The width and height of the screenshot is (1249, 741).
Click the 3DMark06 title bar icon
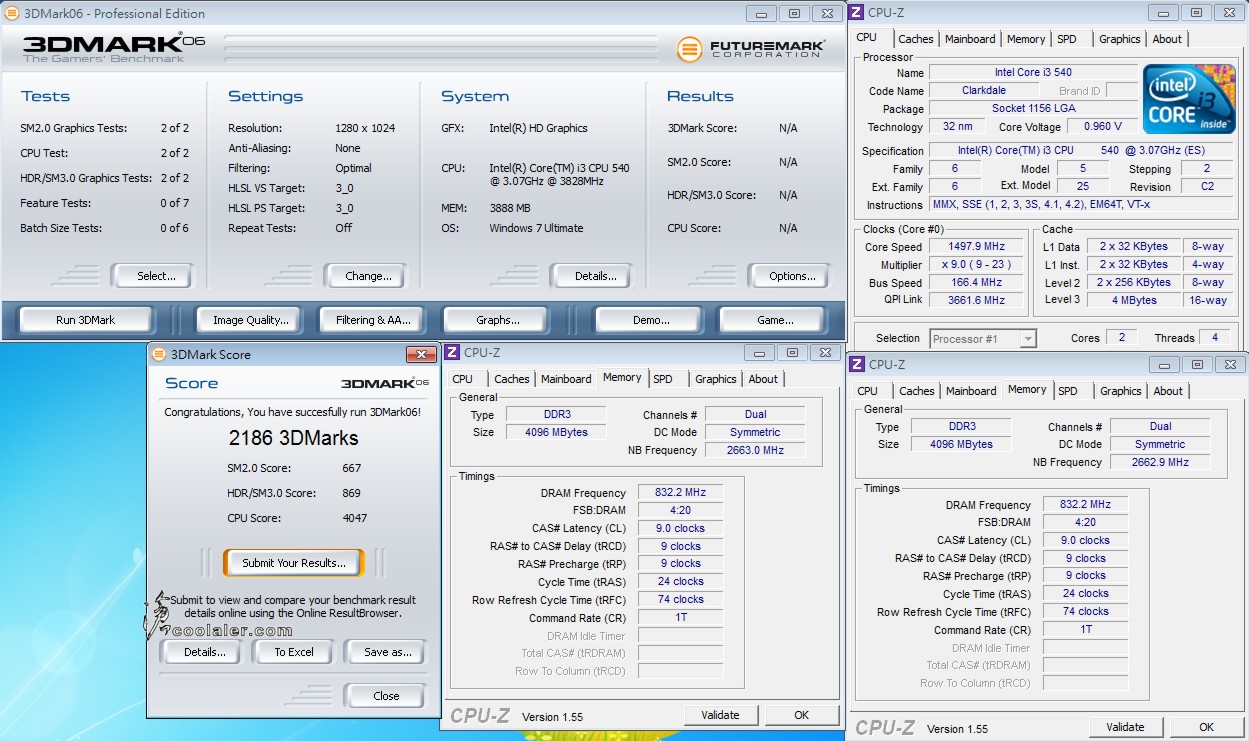(11, 13)
